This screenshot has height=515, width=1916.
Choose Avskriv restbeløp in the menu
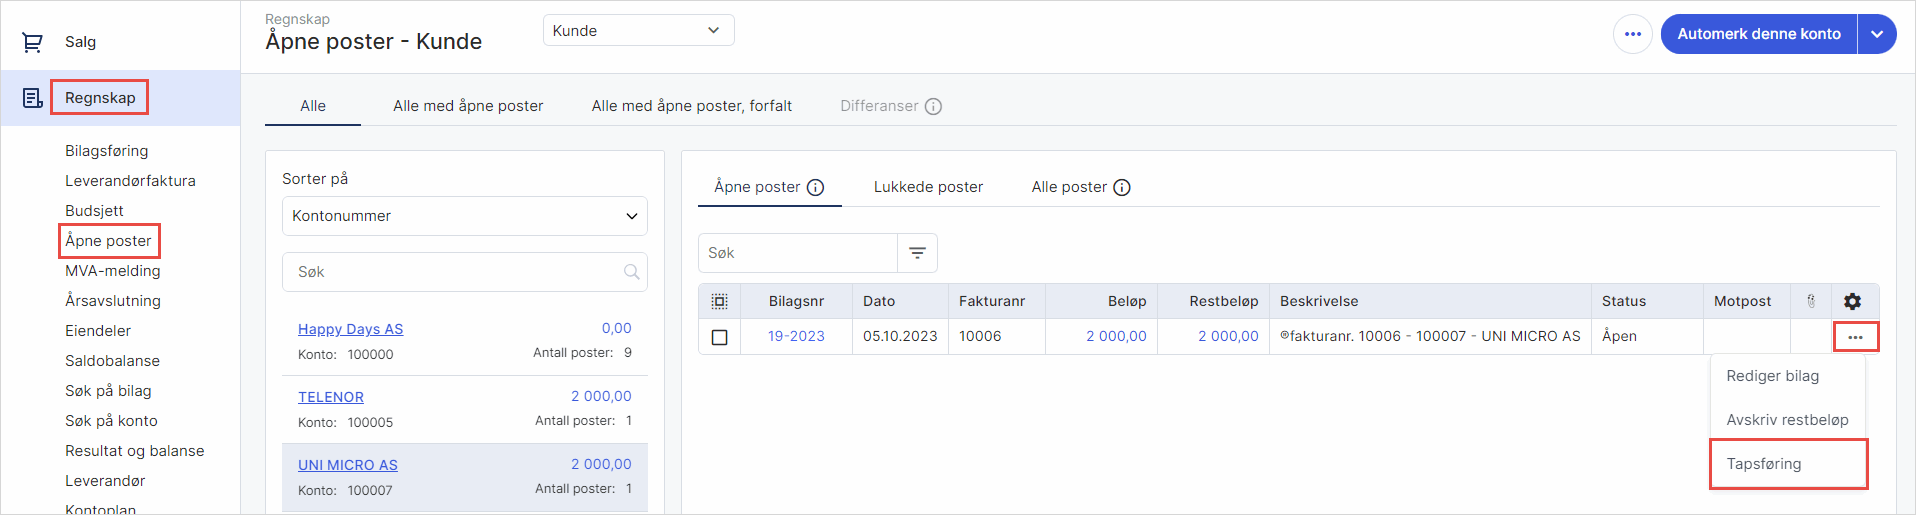point(1787,420)
